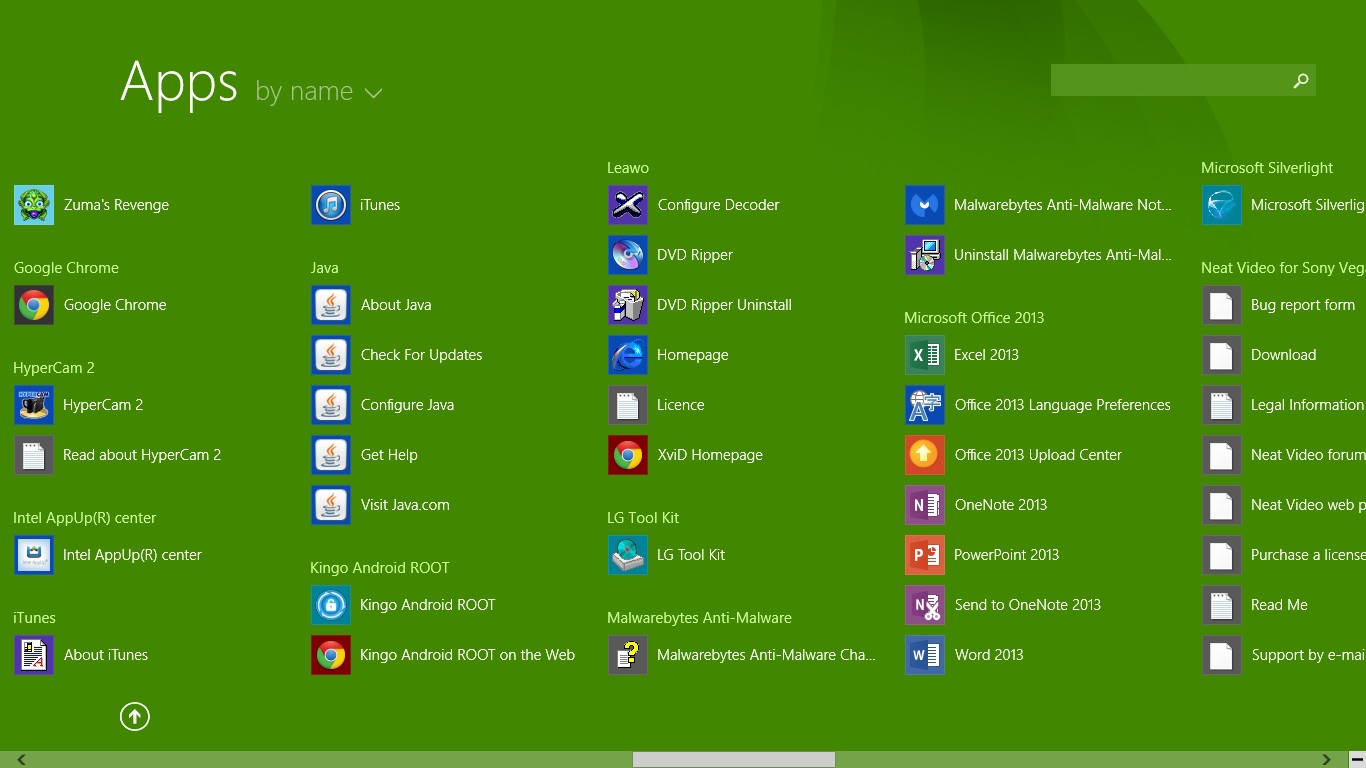The image size is (1366, 768).
Task: Open the Office 2013 Upload Center icon
Action: 925,455
